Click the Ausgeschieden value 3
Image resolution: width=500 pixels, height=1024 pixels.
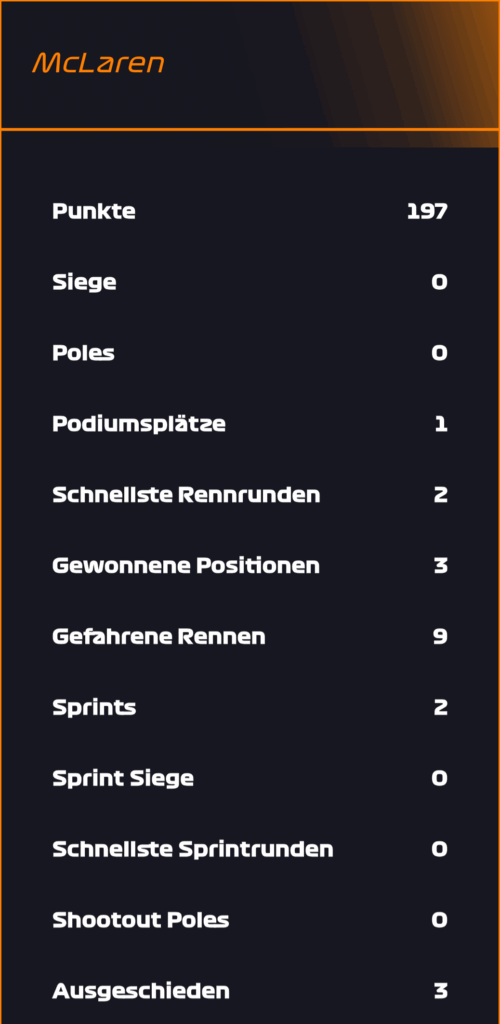tap(441, 991)
